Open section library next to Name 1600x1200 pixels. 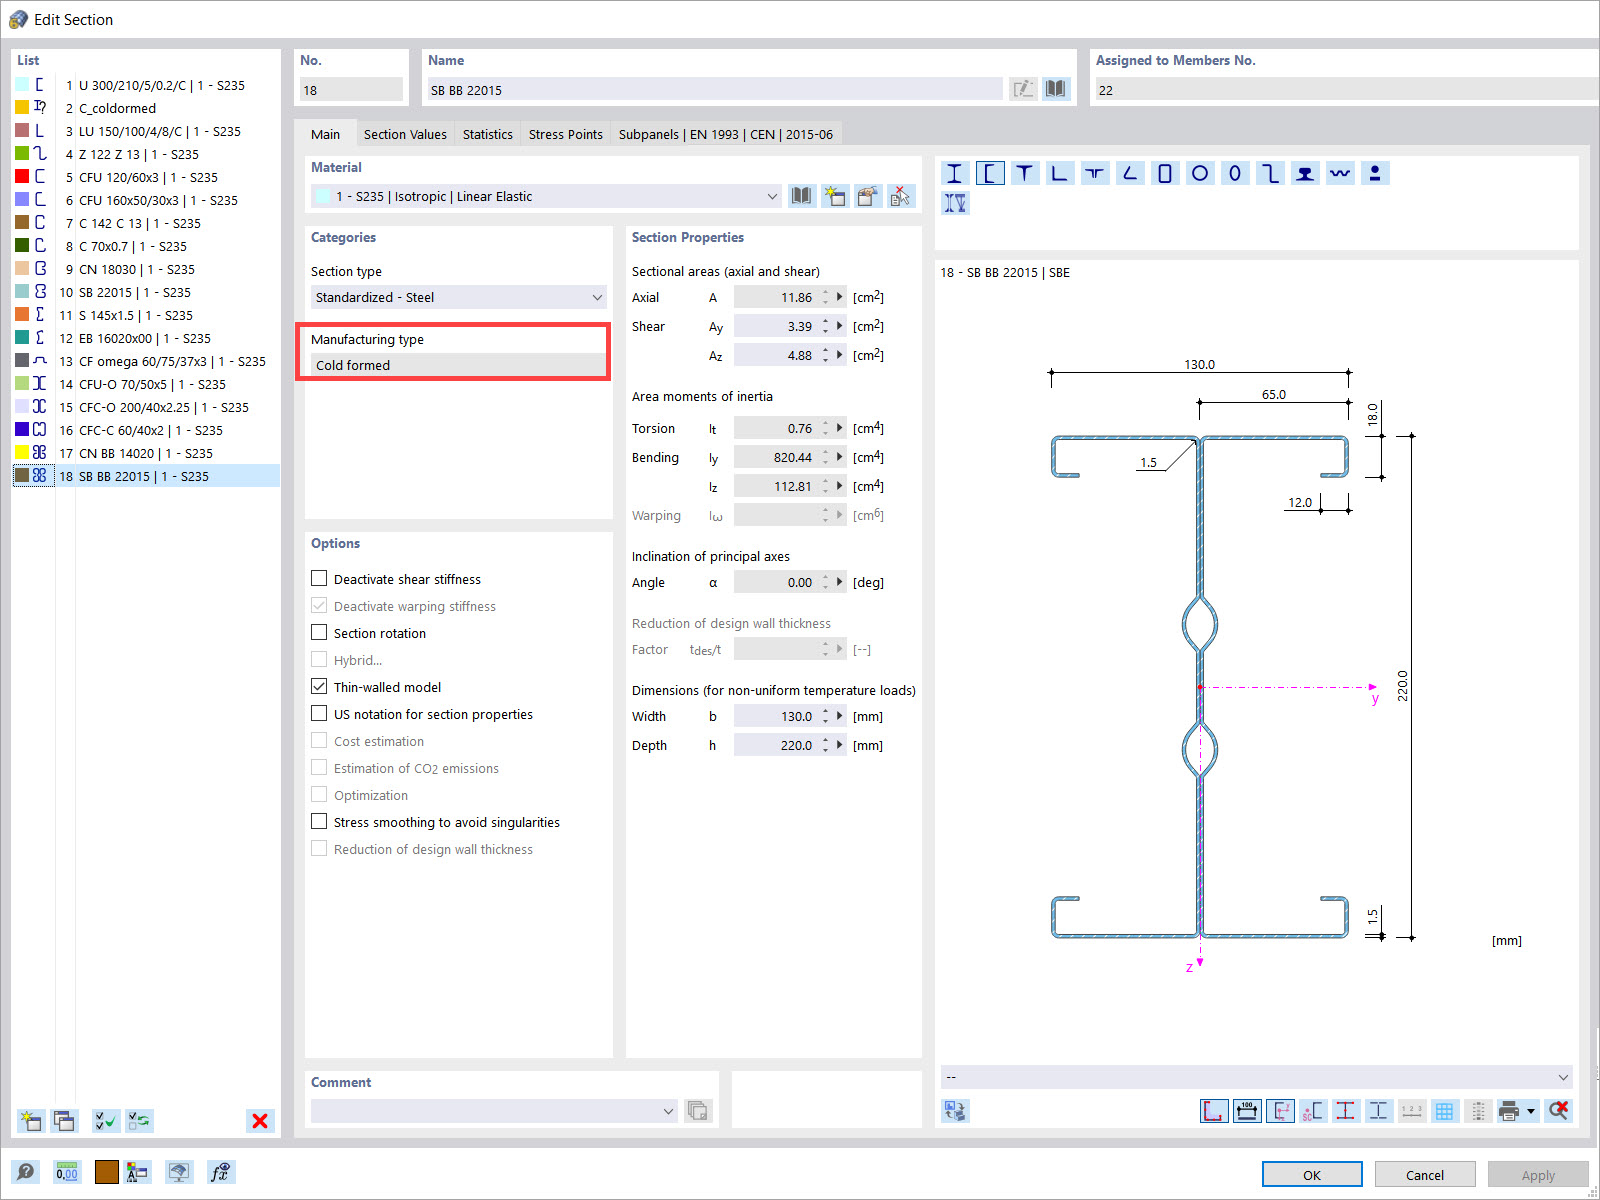[1055, 89]
